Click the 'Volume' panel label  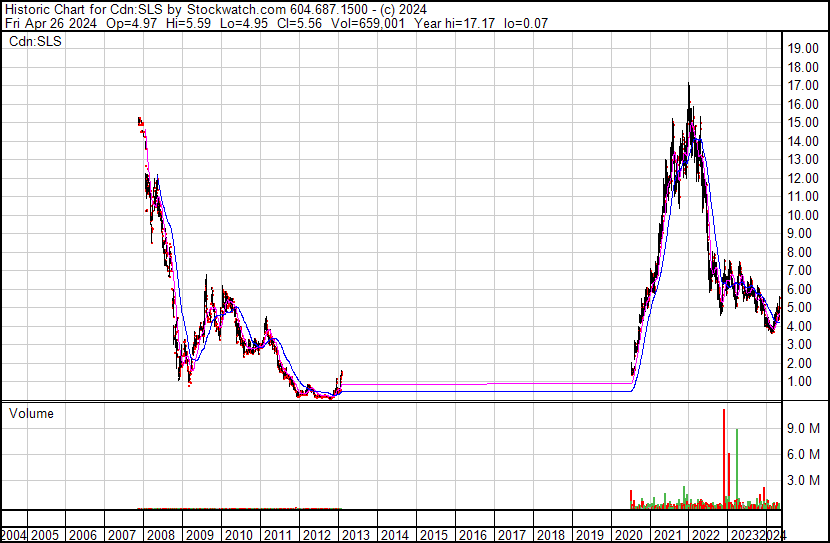(x=31, y=413)
